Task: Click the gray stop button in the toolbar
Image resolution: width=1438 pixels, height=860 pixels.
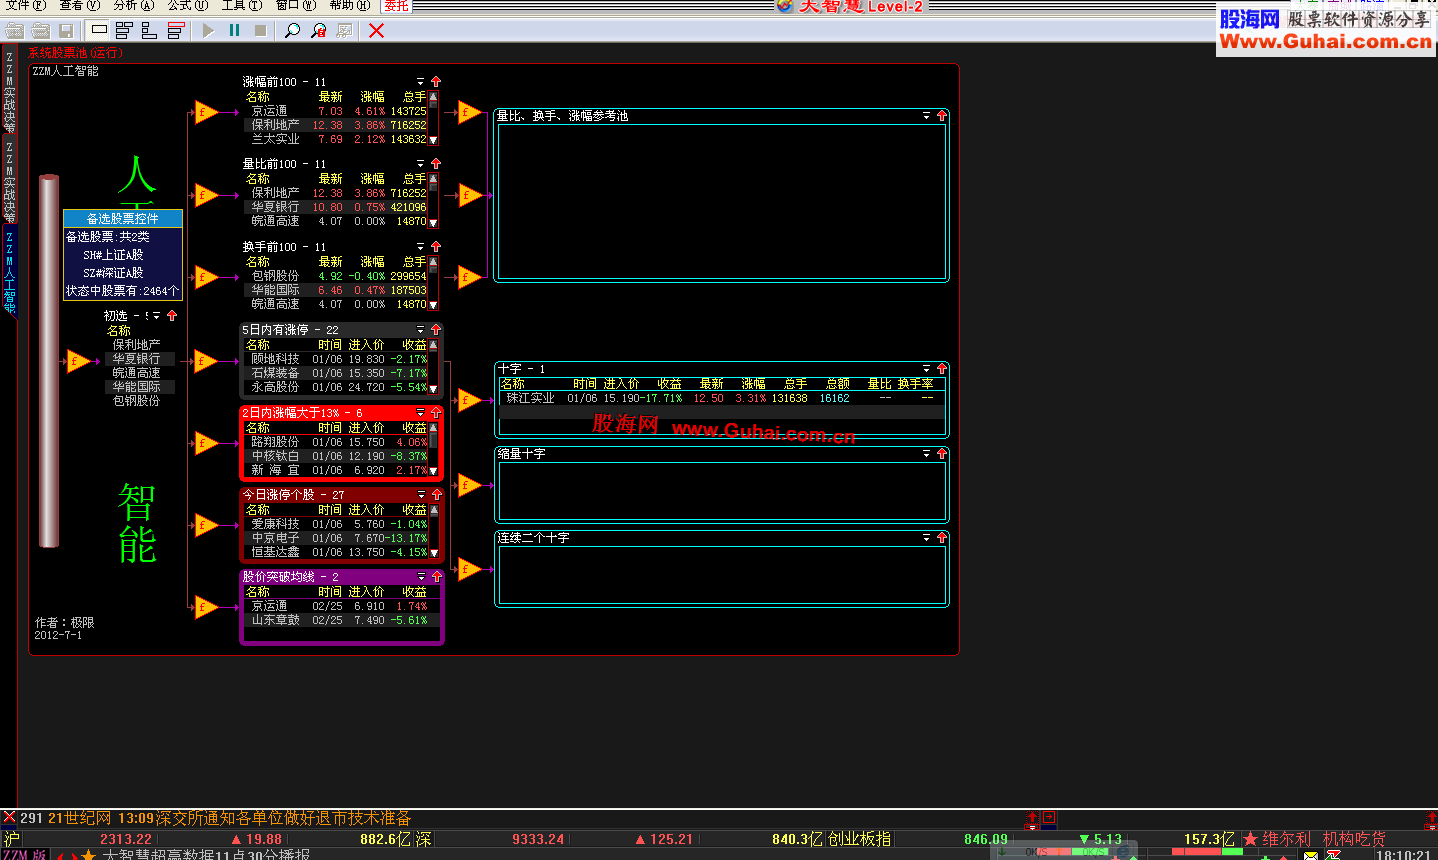Action: [x=261, y=31]
